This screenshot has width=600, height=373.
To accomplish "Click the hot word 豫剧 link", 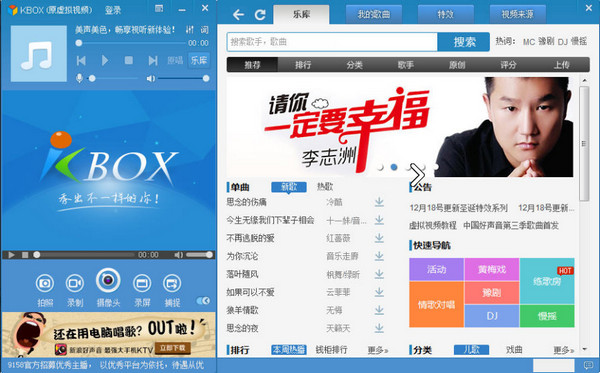I will (546, 41).
